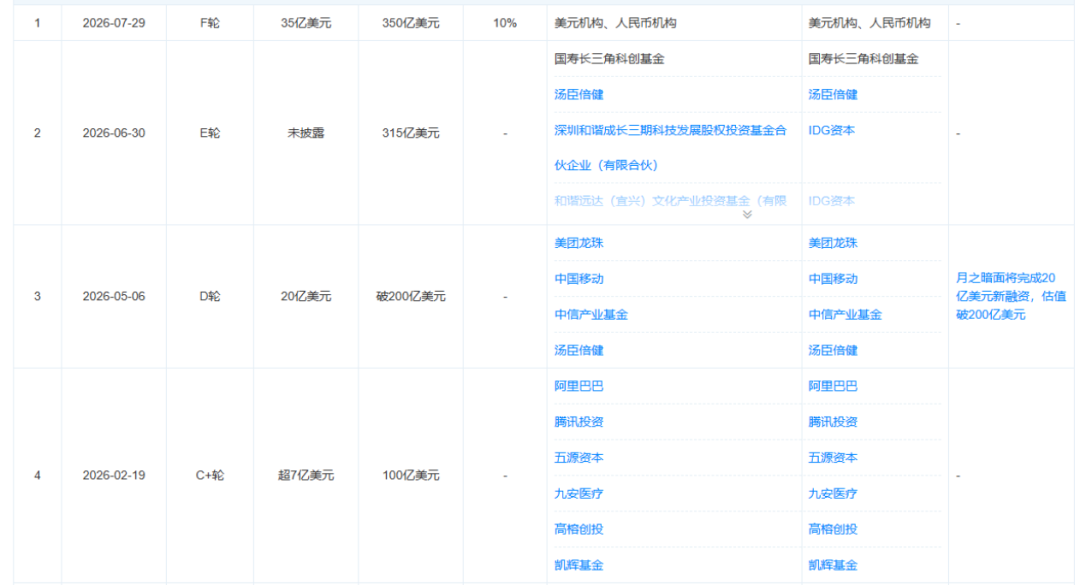Open 五源资本 in the second investor column
The height and width of the screenshot is (585, 1080).
pos(833,458)
